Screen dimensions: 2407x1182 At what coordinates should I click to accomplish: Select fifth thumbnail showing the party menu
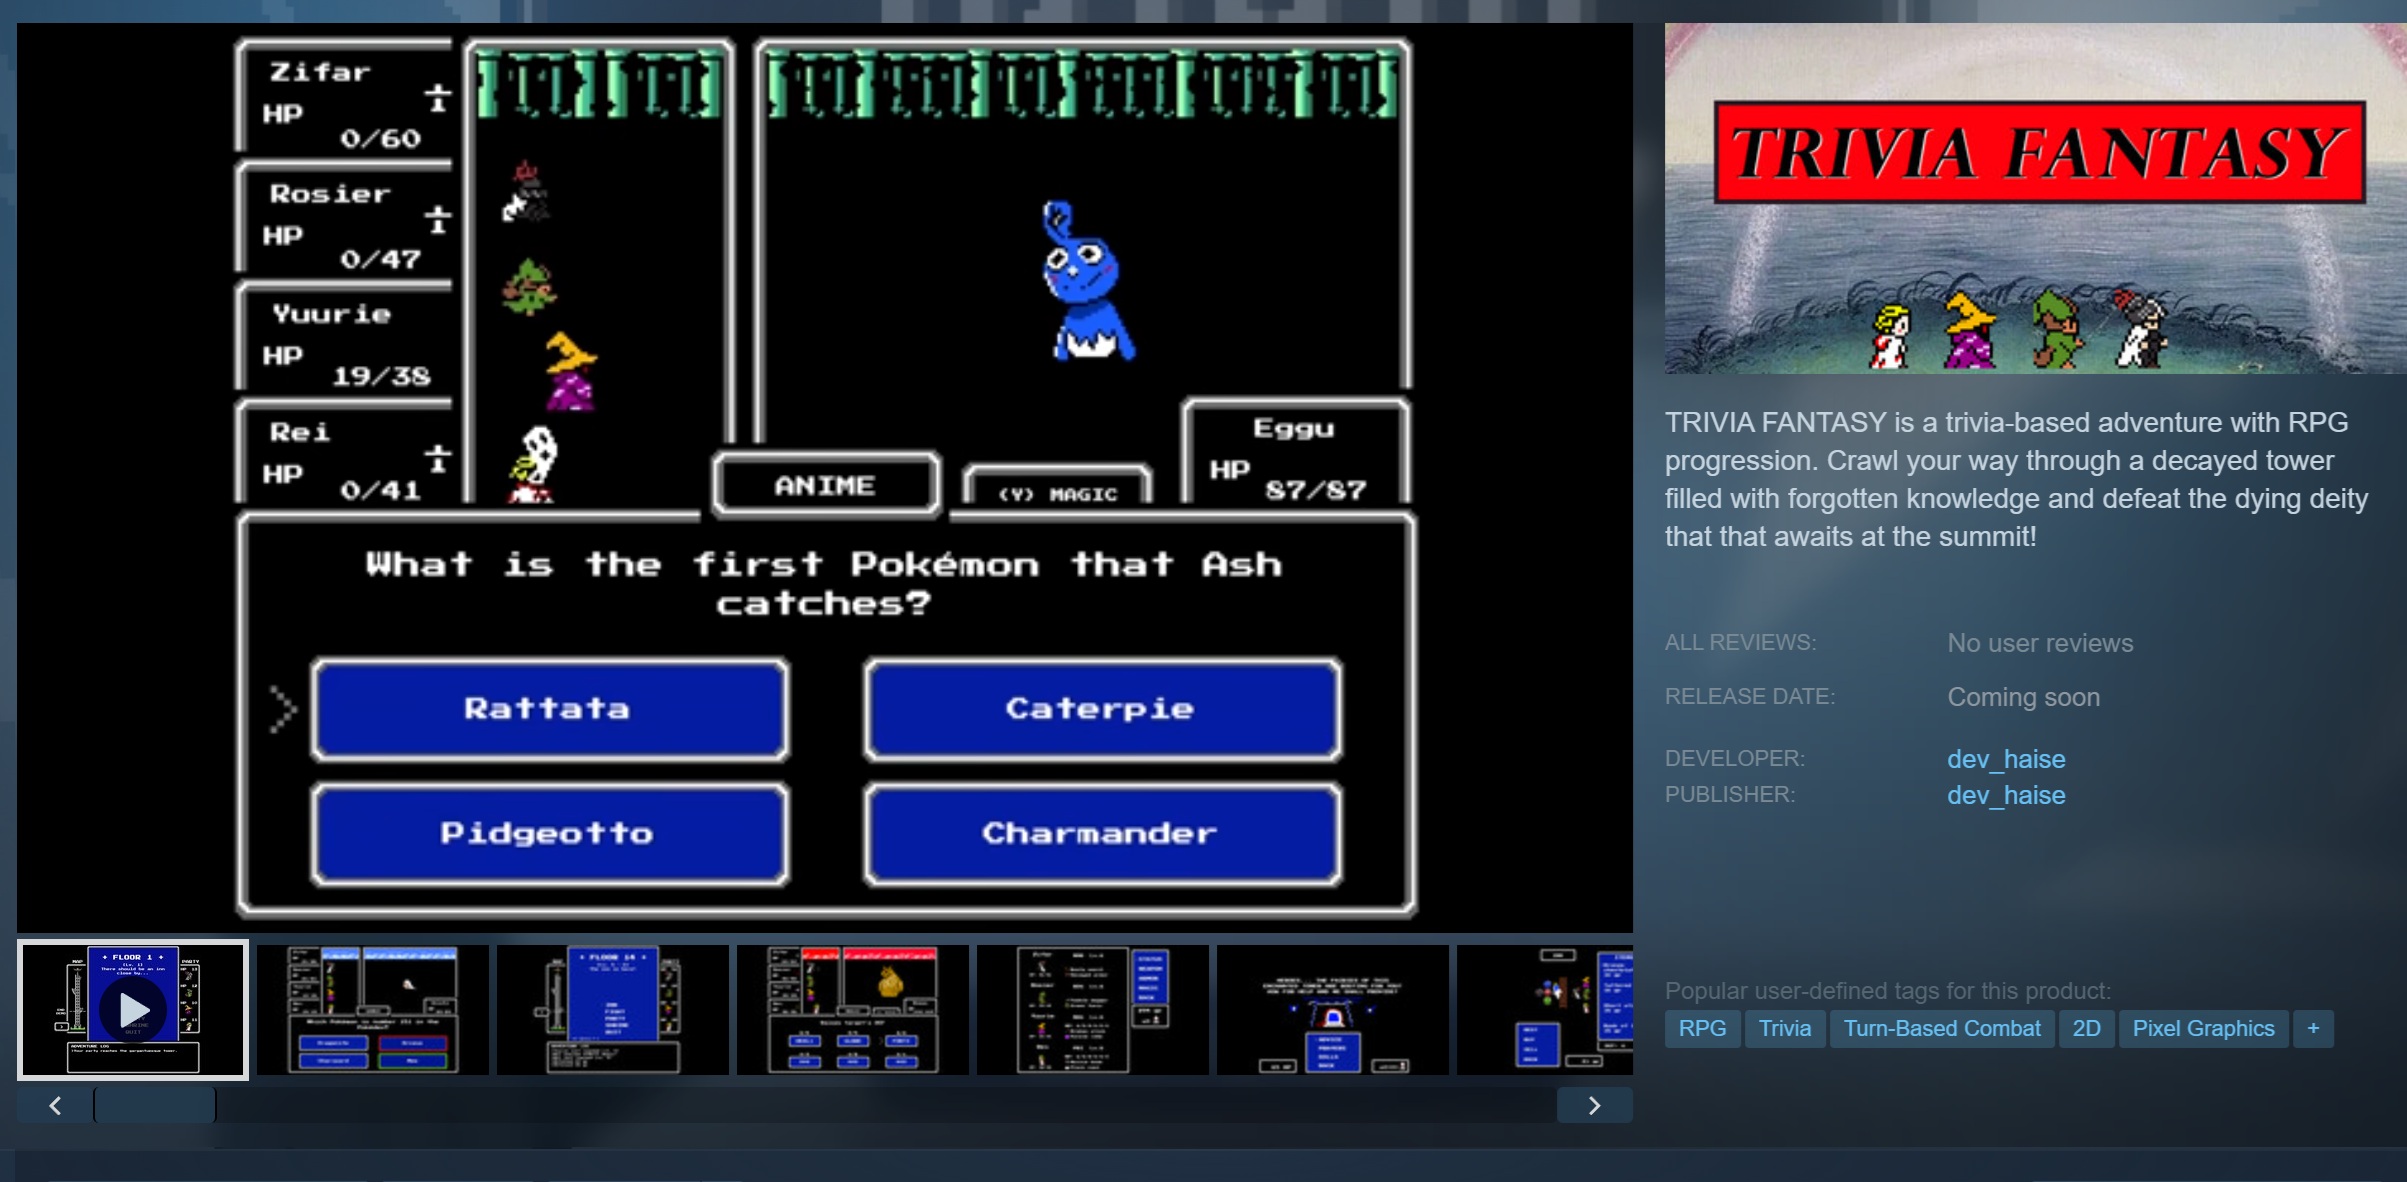(x=1092, y=1010)
